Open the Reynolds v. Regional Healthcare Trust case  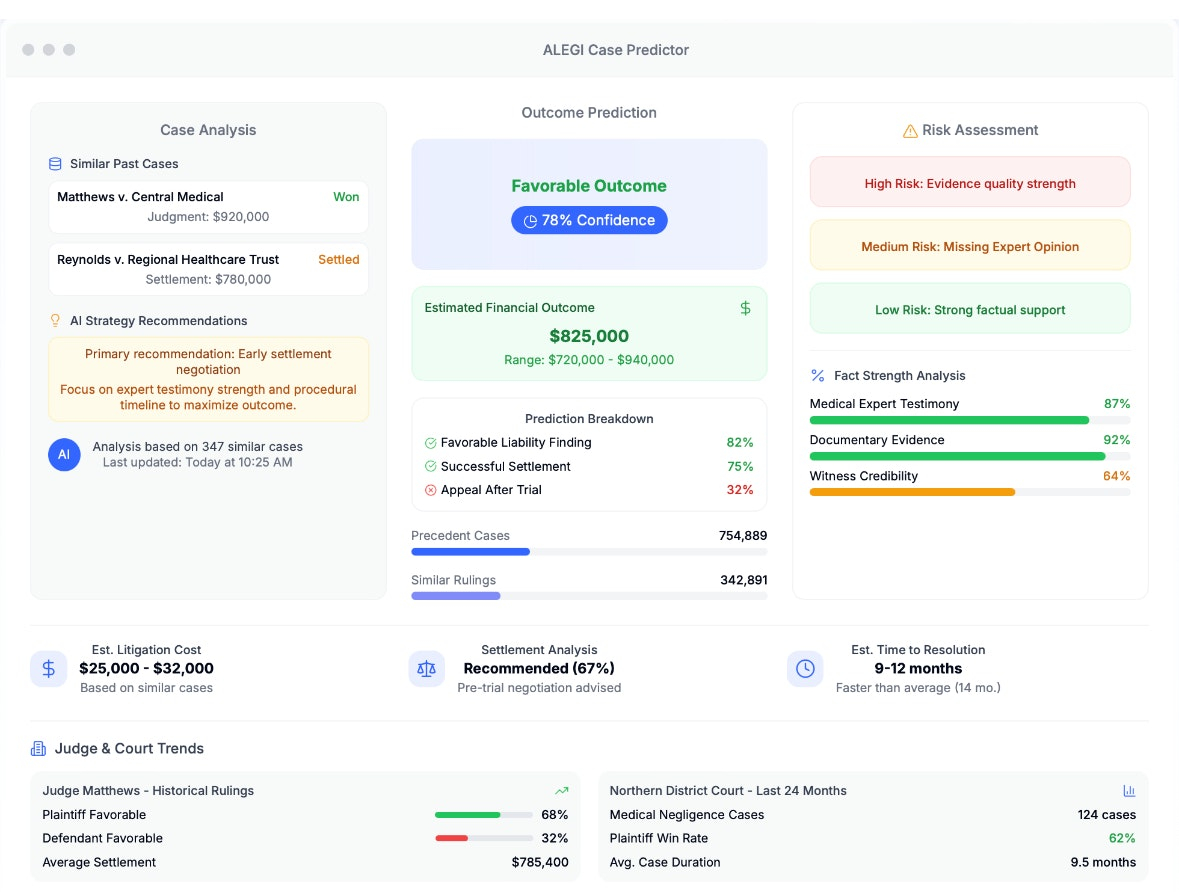[x=208, y=269]
